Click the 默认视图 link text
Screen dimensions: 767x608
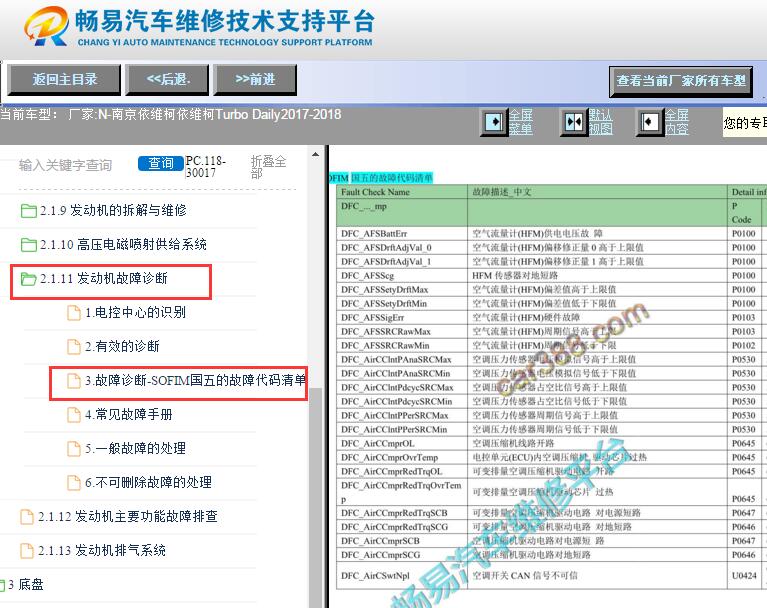(x=600, y=122)
